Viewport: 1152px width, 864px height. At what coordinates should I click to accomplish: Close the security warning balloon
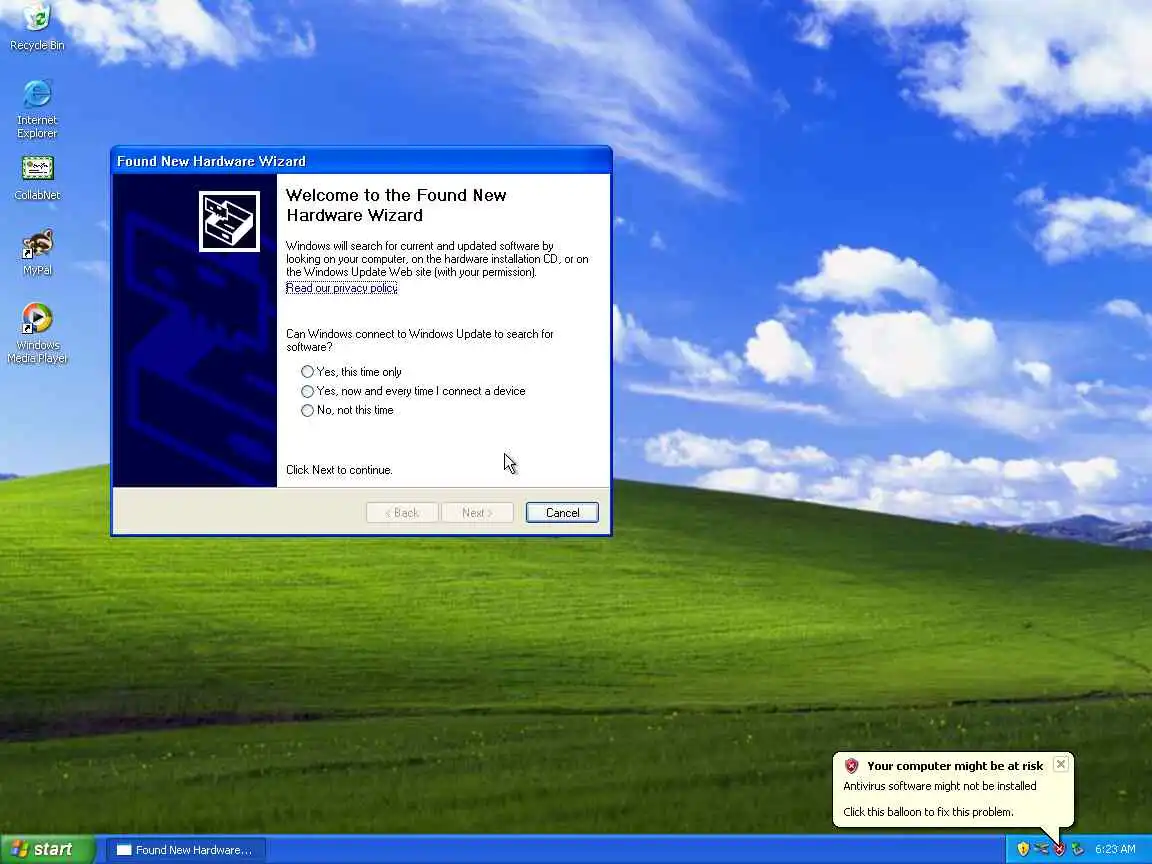click(x=1060, y=764)
